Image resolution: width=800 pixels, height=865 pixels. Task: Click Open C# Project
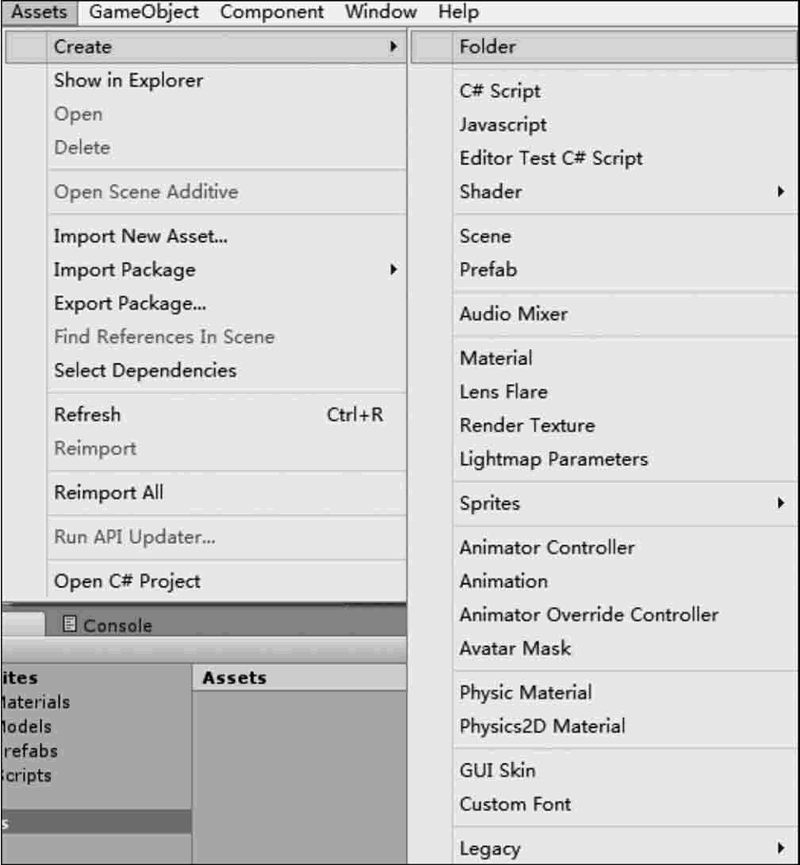pos(127,582)
